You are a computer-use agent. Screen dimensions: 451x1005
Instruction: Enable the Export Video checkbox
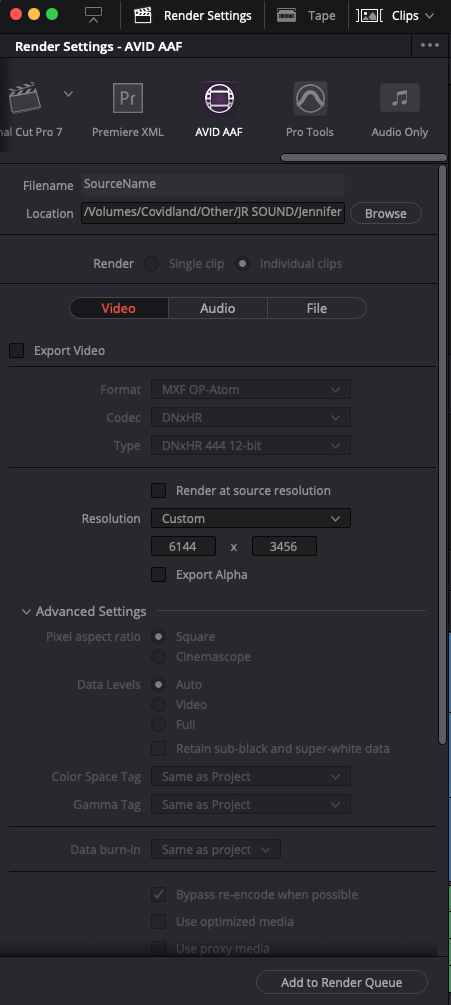click(x=17, y=351)
